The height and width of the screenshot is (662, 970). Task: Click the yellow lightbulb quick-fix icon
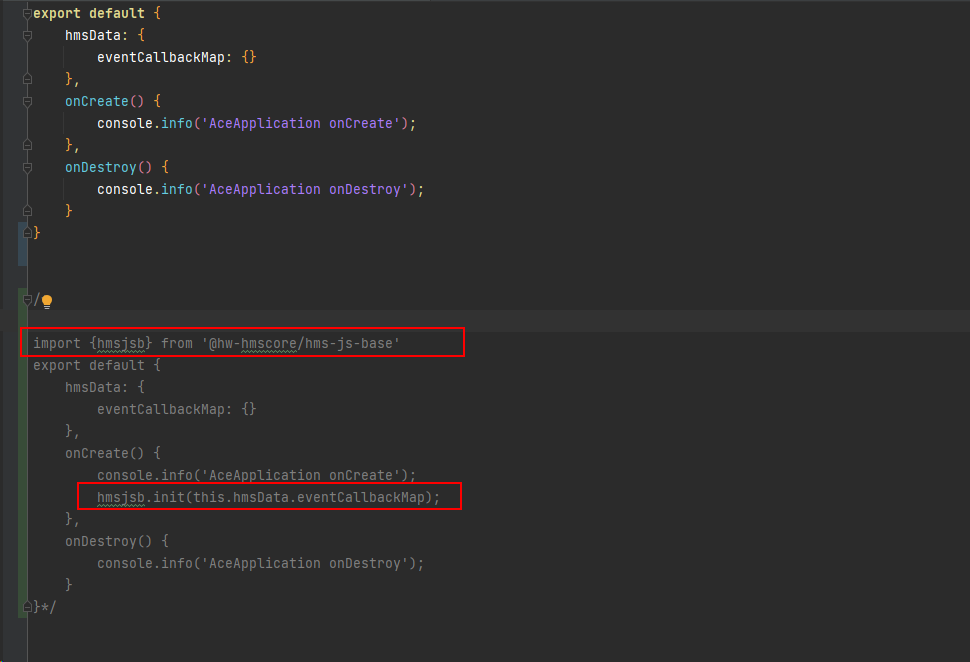(47, 301)
